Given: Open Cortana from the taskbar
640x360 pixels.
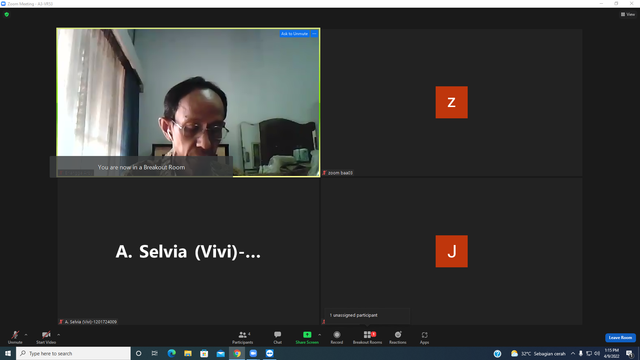Looking at the screenshot, I should pos(138,353).
